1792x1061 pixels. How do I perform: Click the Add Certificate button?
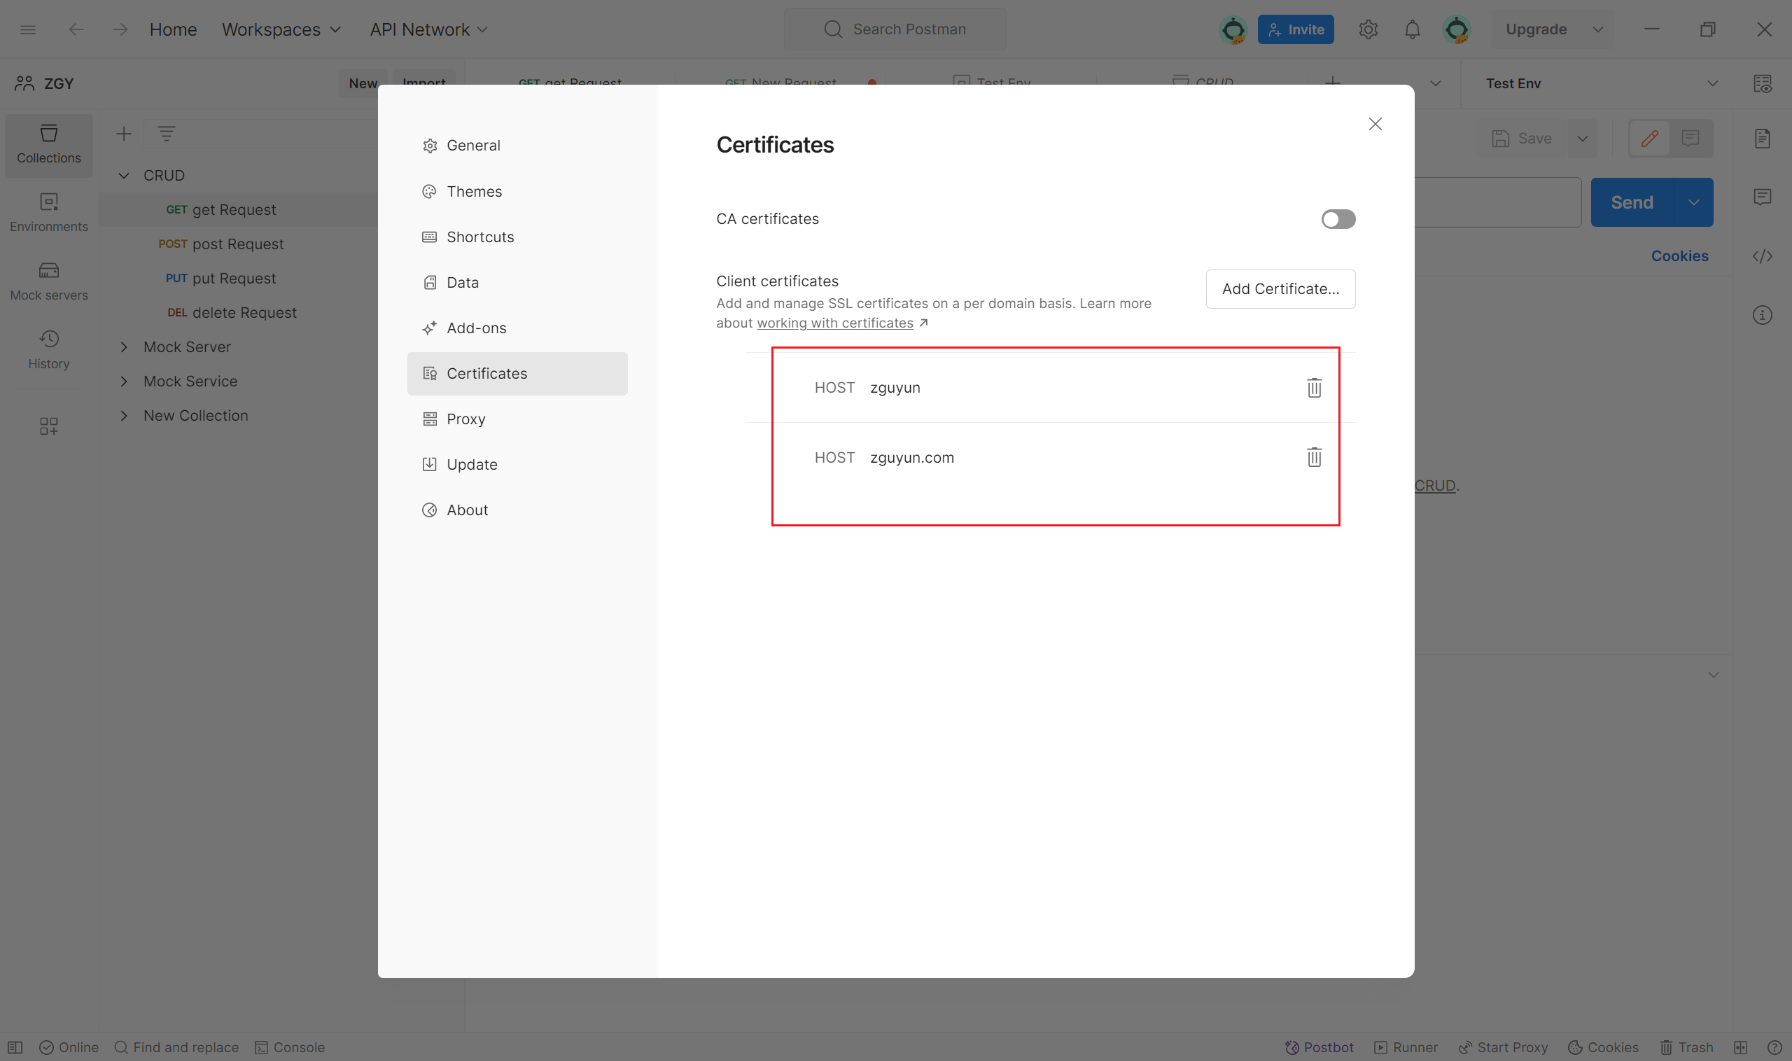coord(1280,289)
